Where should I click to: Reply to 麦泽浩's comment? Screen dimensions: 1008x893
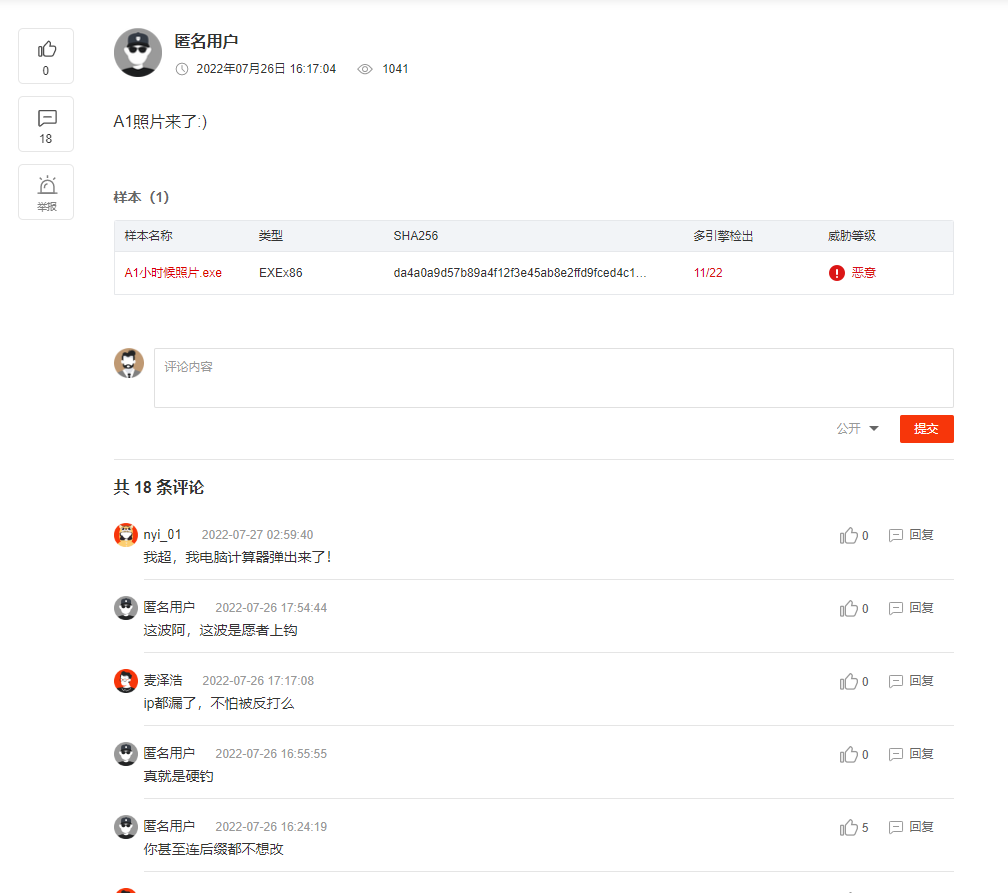[911, 681]
